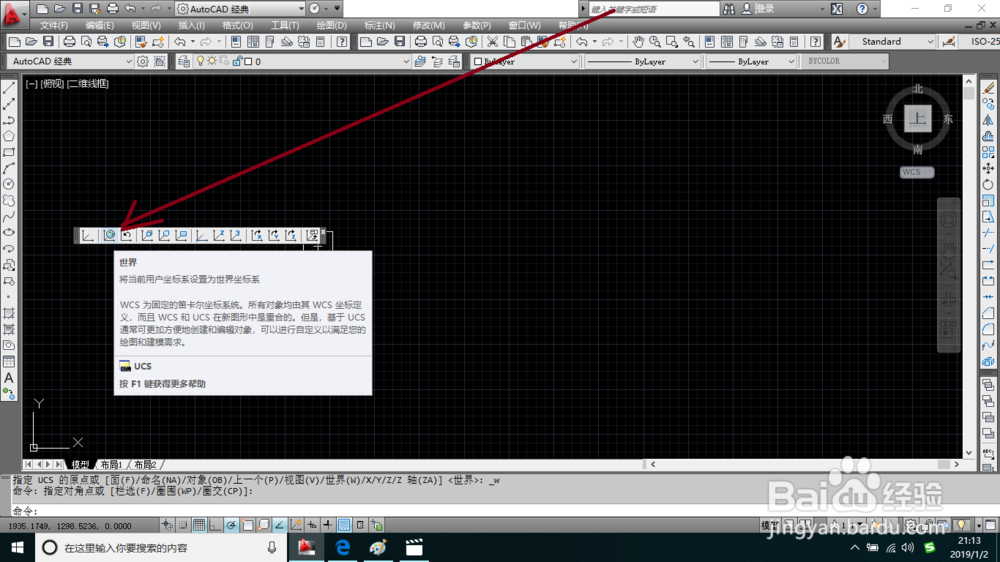Toggle Polar tracking in status bar
Viewport: 1000px width, 562px height.
tap(231, 525)
